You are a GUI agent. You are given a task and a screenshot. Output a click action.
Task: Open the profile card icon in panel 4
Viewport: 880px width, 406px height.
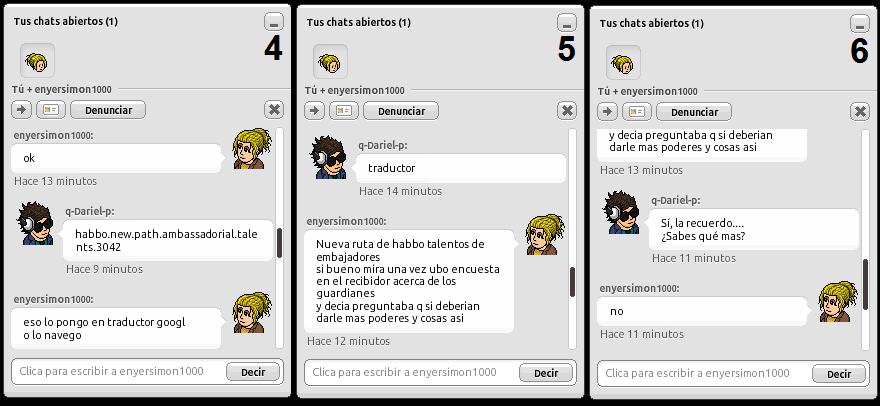point(51,110)
